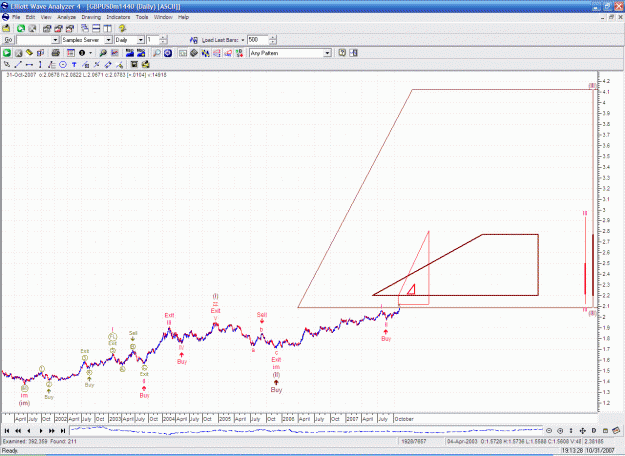The image size is (625, 456).
Task: Click the Load Last Bars 500 field
Action: 257,40
